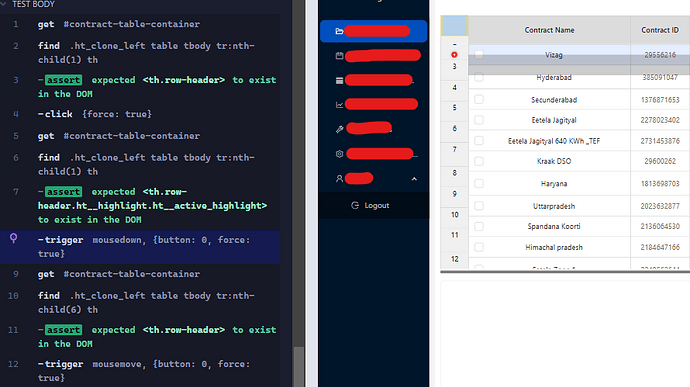This screenshot has height=387, width=690.
Task: Select row header number 5
Action: pyautogui.click(x=454, y=107)
